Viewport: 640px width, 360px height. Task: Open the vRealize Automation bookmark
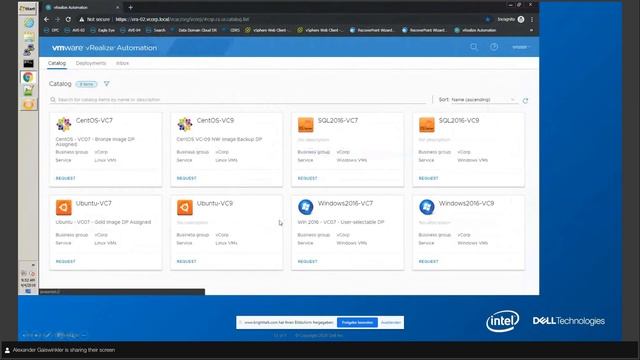pyautogui.click(x=475, y=30)
